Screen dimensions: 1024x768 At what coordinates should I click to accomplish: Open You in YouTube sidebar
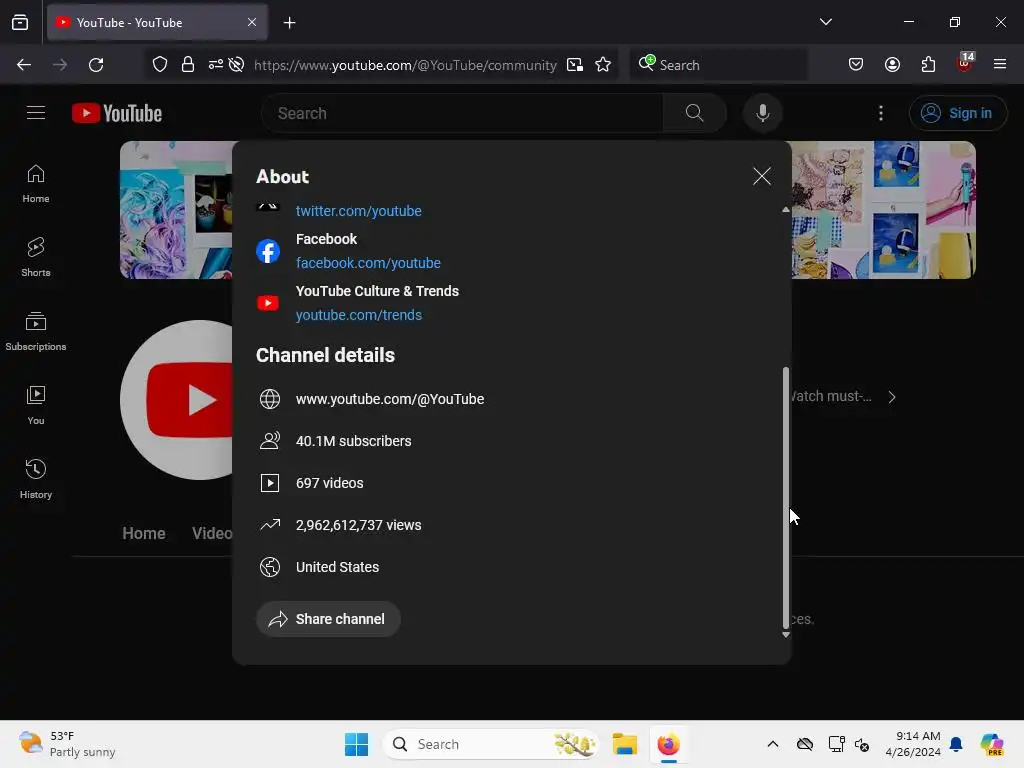click(x=36, y=406)
